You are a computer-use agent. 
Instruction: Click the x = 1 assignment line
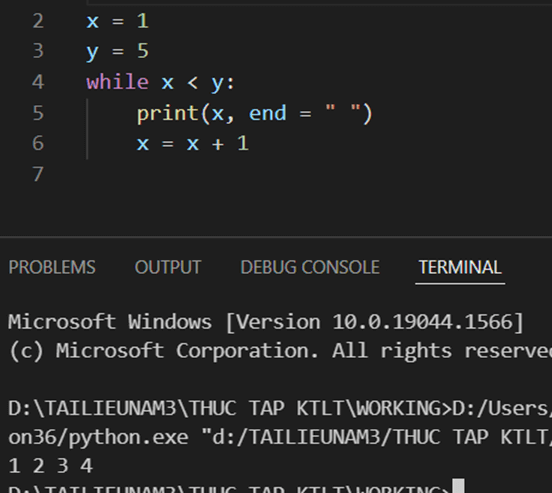coord(118,21)
